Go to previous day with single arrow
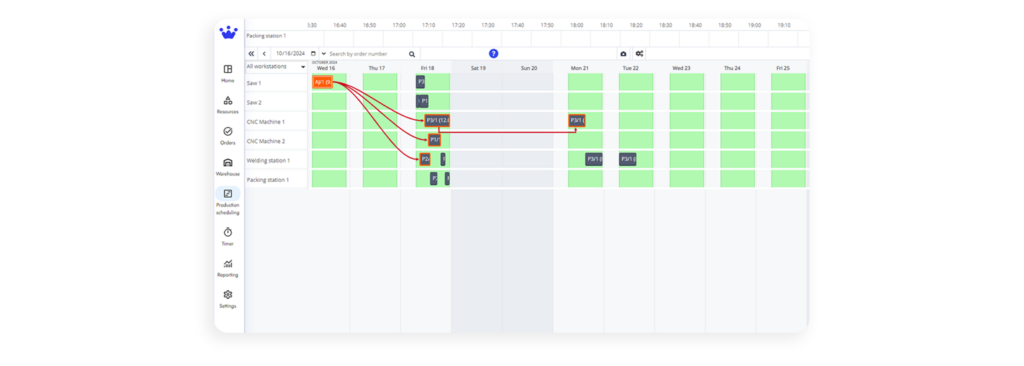 (x=264, y=54)
